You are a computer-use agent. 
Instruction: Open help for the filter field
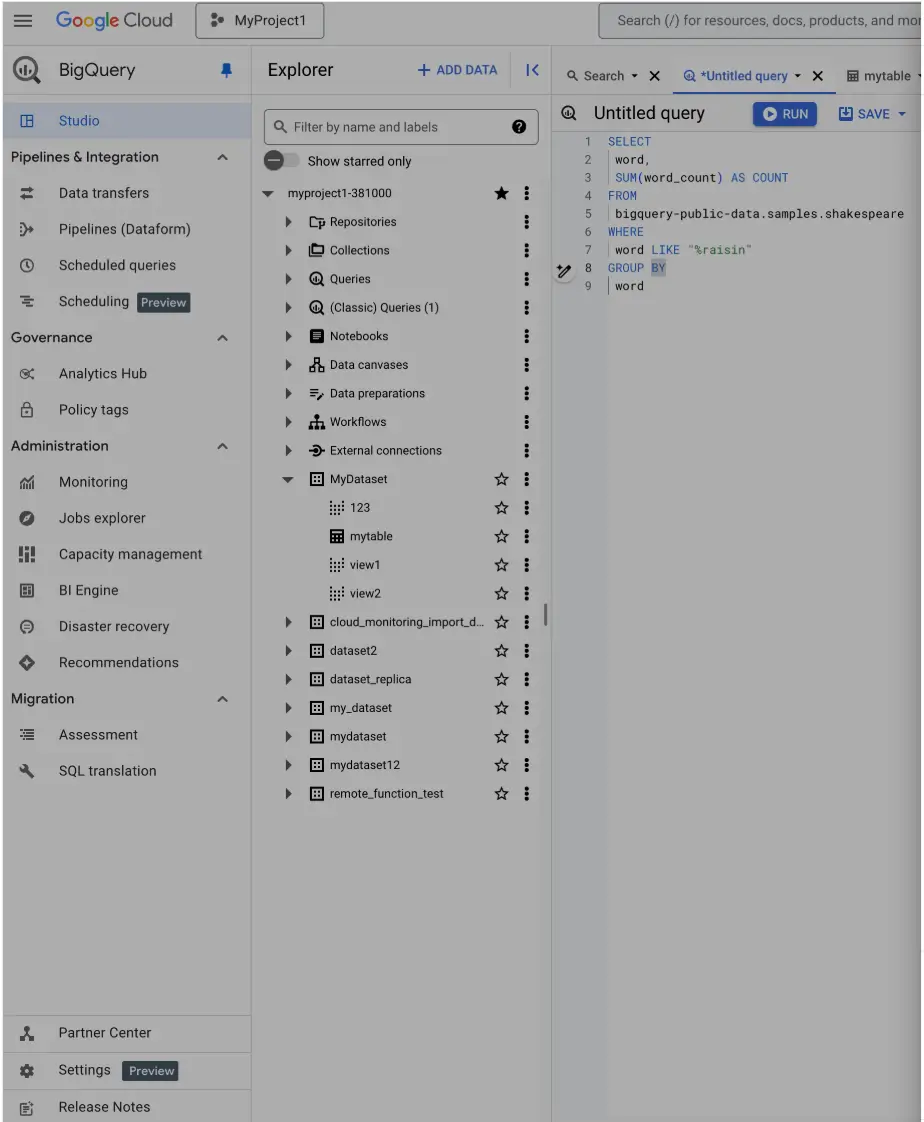point(519,127)
